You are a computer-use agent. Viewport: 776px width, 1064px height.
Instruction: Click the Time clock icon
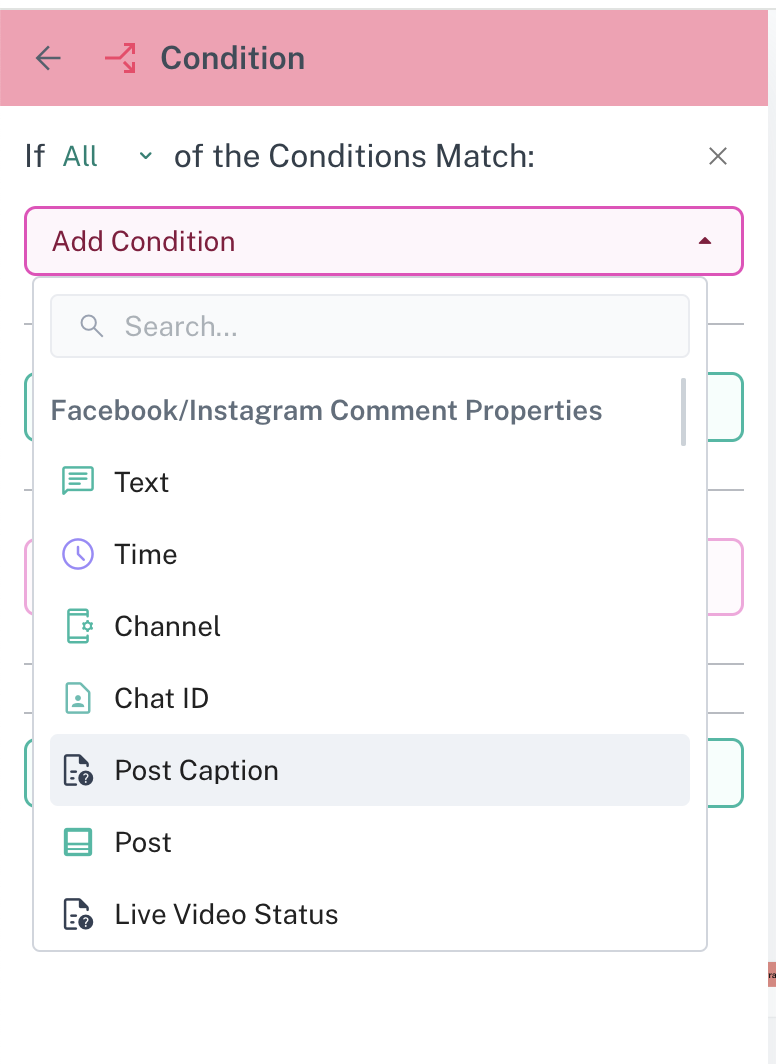[x=78, y=554]
